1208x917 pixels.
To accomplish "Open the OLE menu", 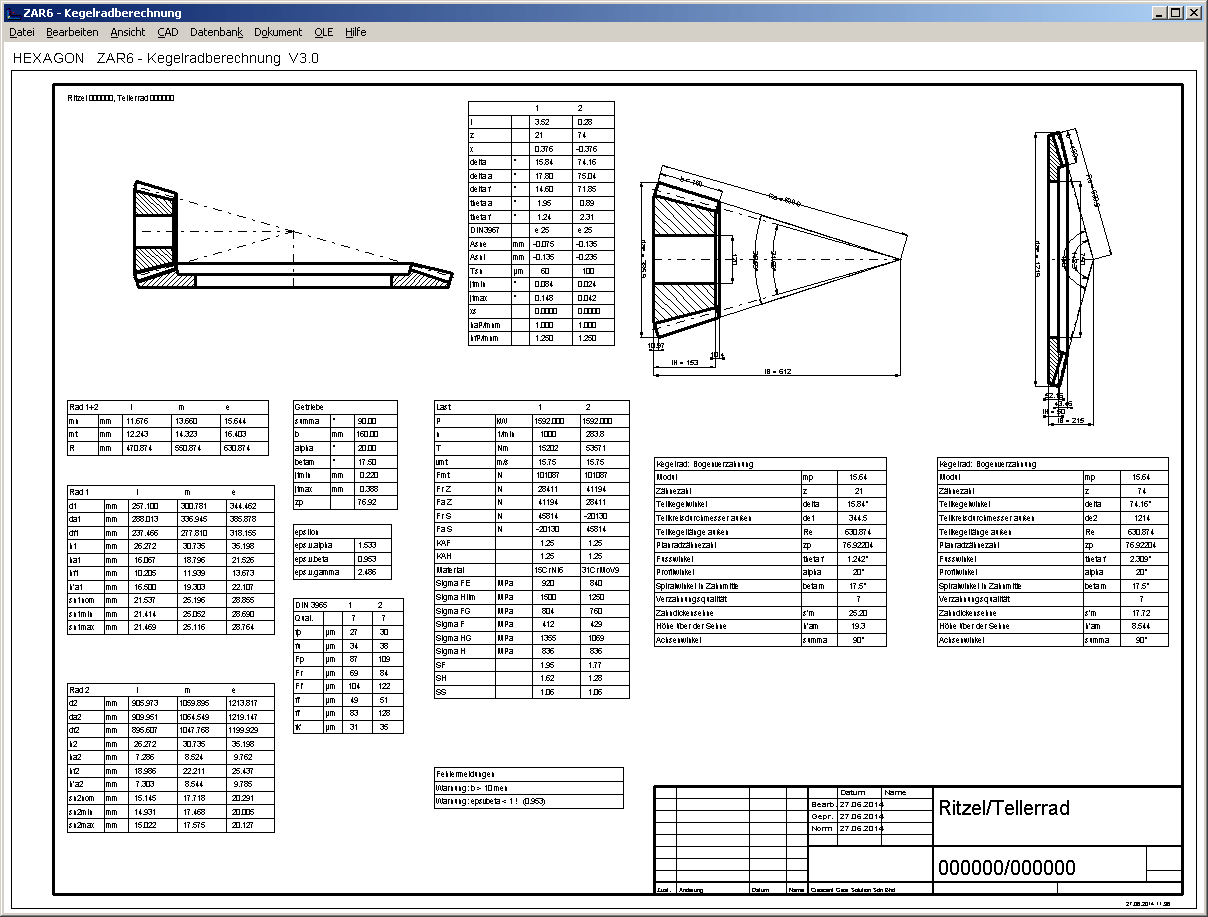I will [323, 32].
